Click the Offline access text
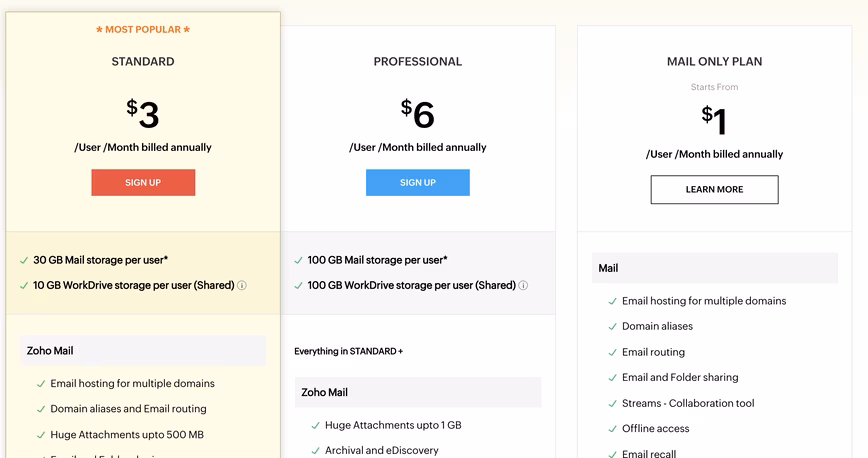This screenshot has height=458, width=868. tap(655, 429)
